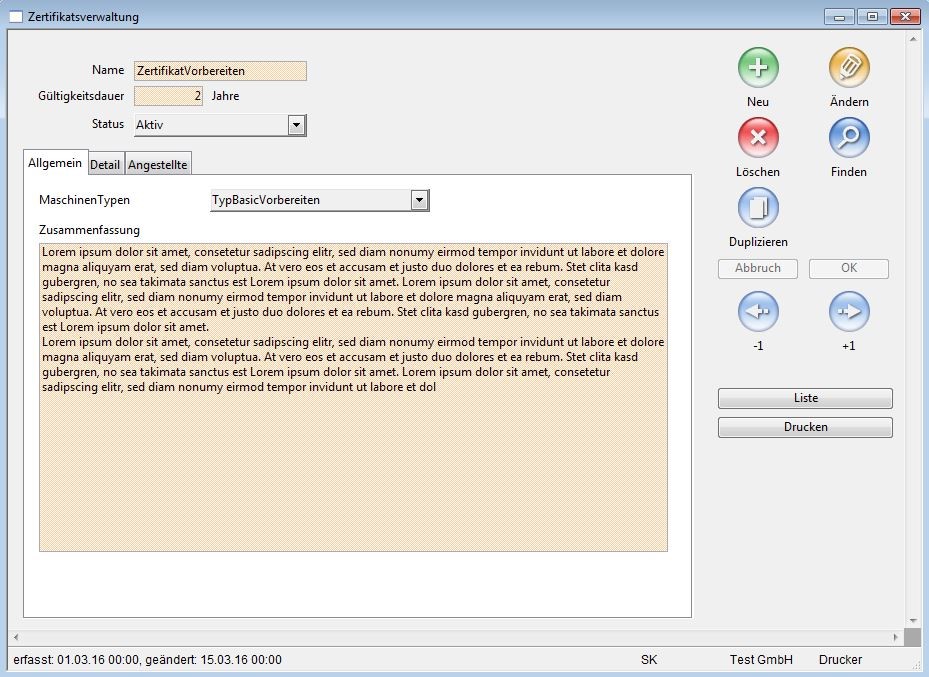Click the window icon in title bar
The height and width of the screenshot is (677, 929).
click(15, 17)
